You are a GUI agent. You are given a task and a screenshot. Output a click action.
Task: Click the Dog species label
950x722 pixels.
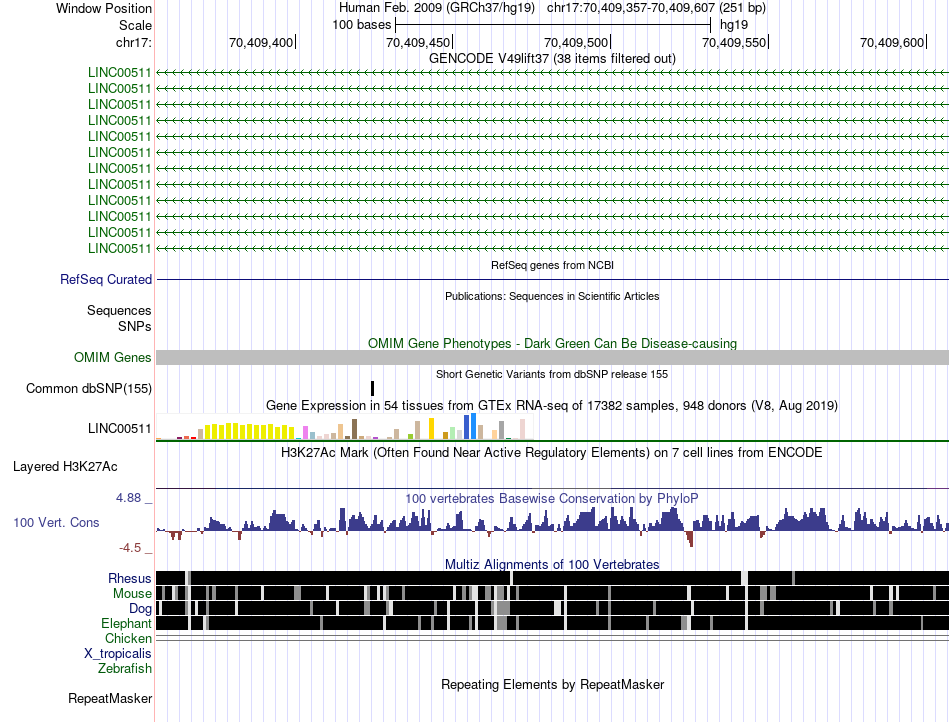[x=141, y=609]
